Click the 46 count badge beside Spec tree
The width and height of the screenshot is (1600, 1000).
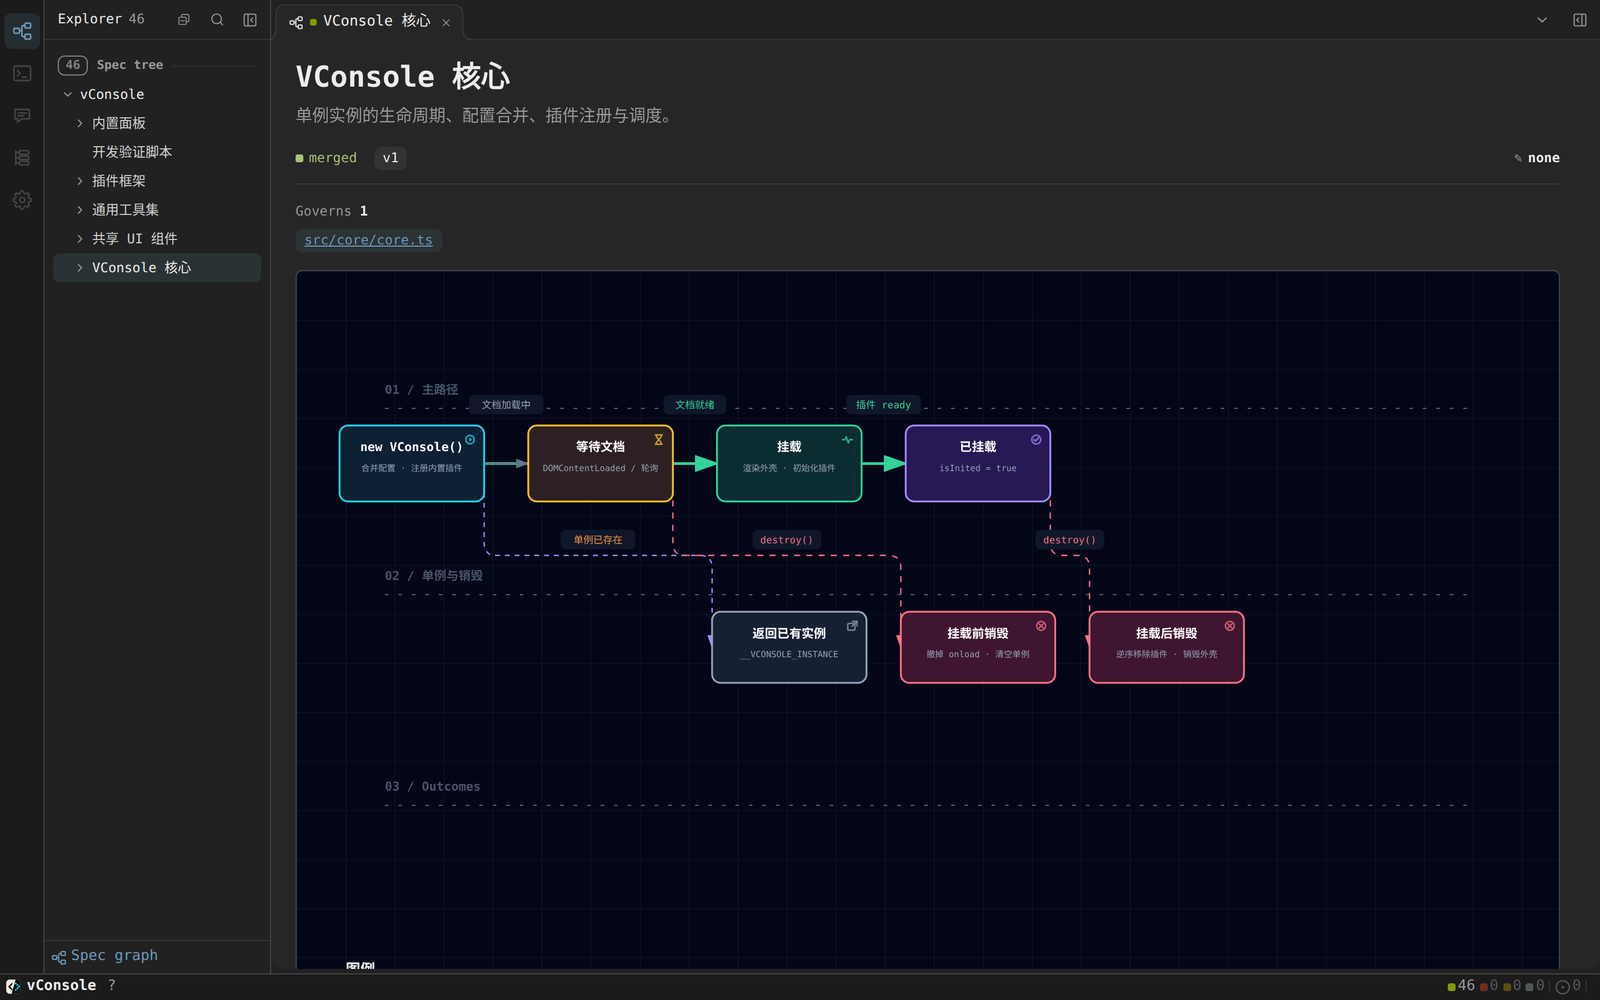[72, 65]
